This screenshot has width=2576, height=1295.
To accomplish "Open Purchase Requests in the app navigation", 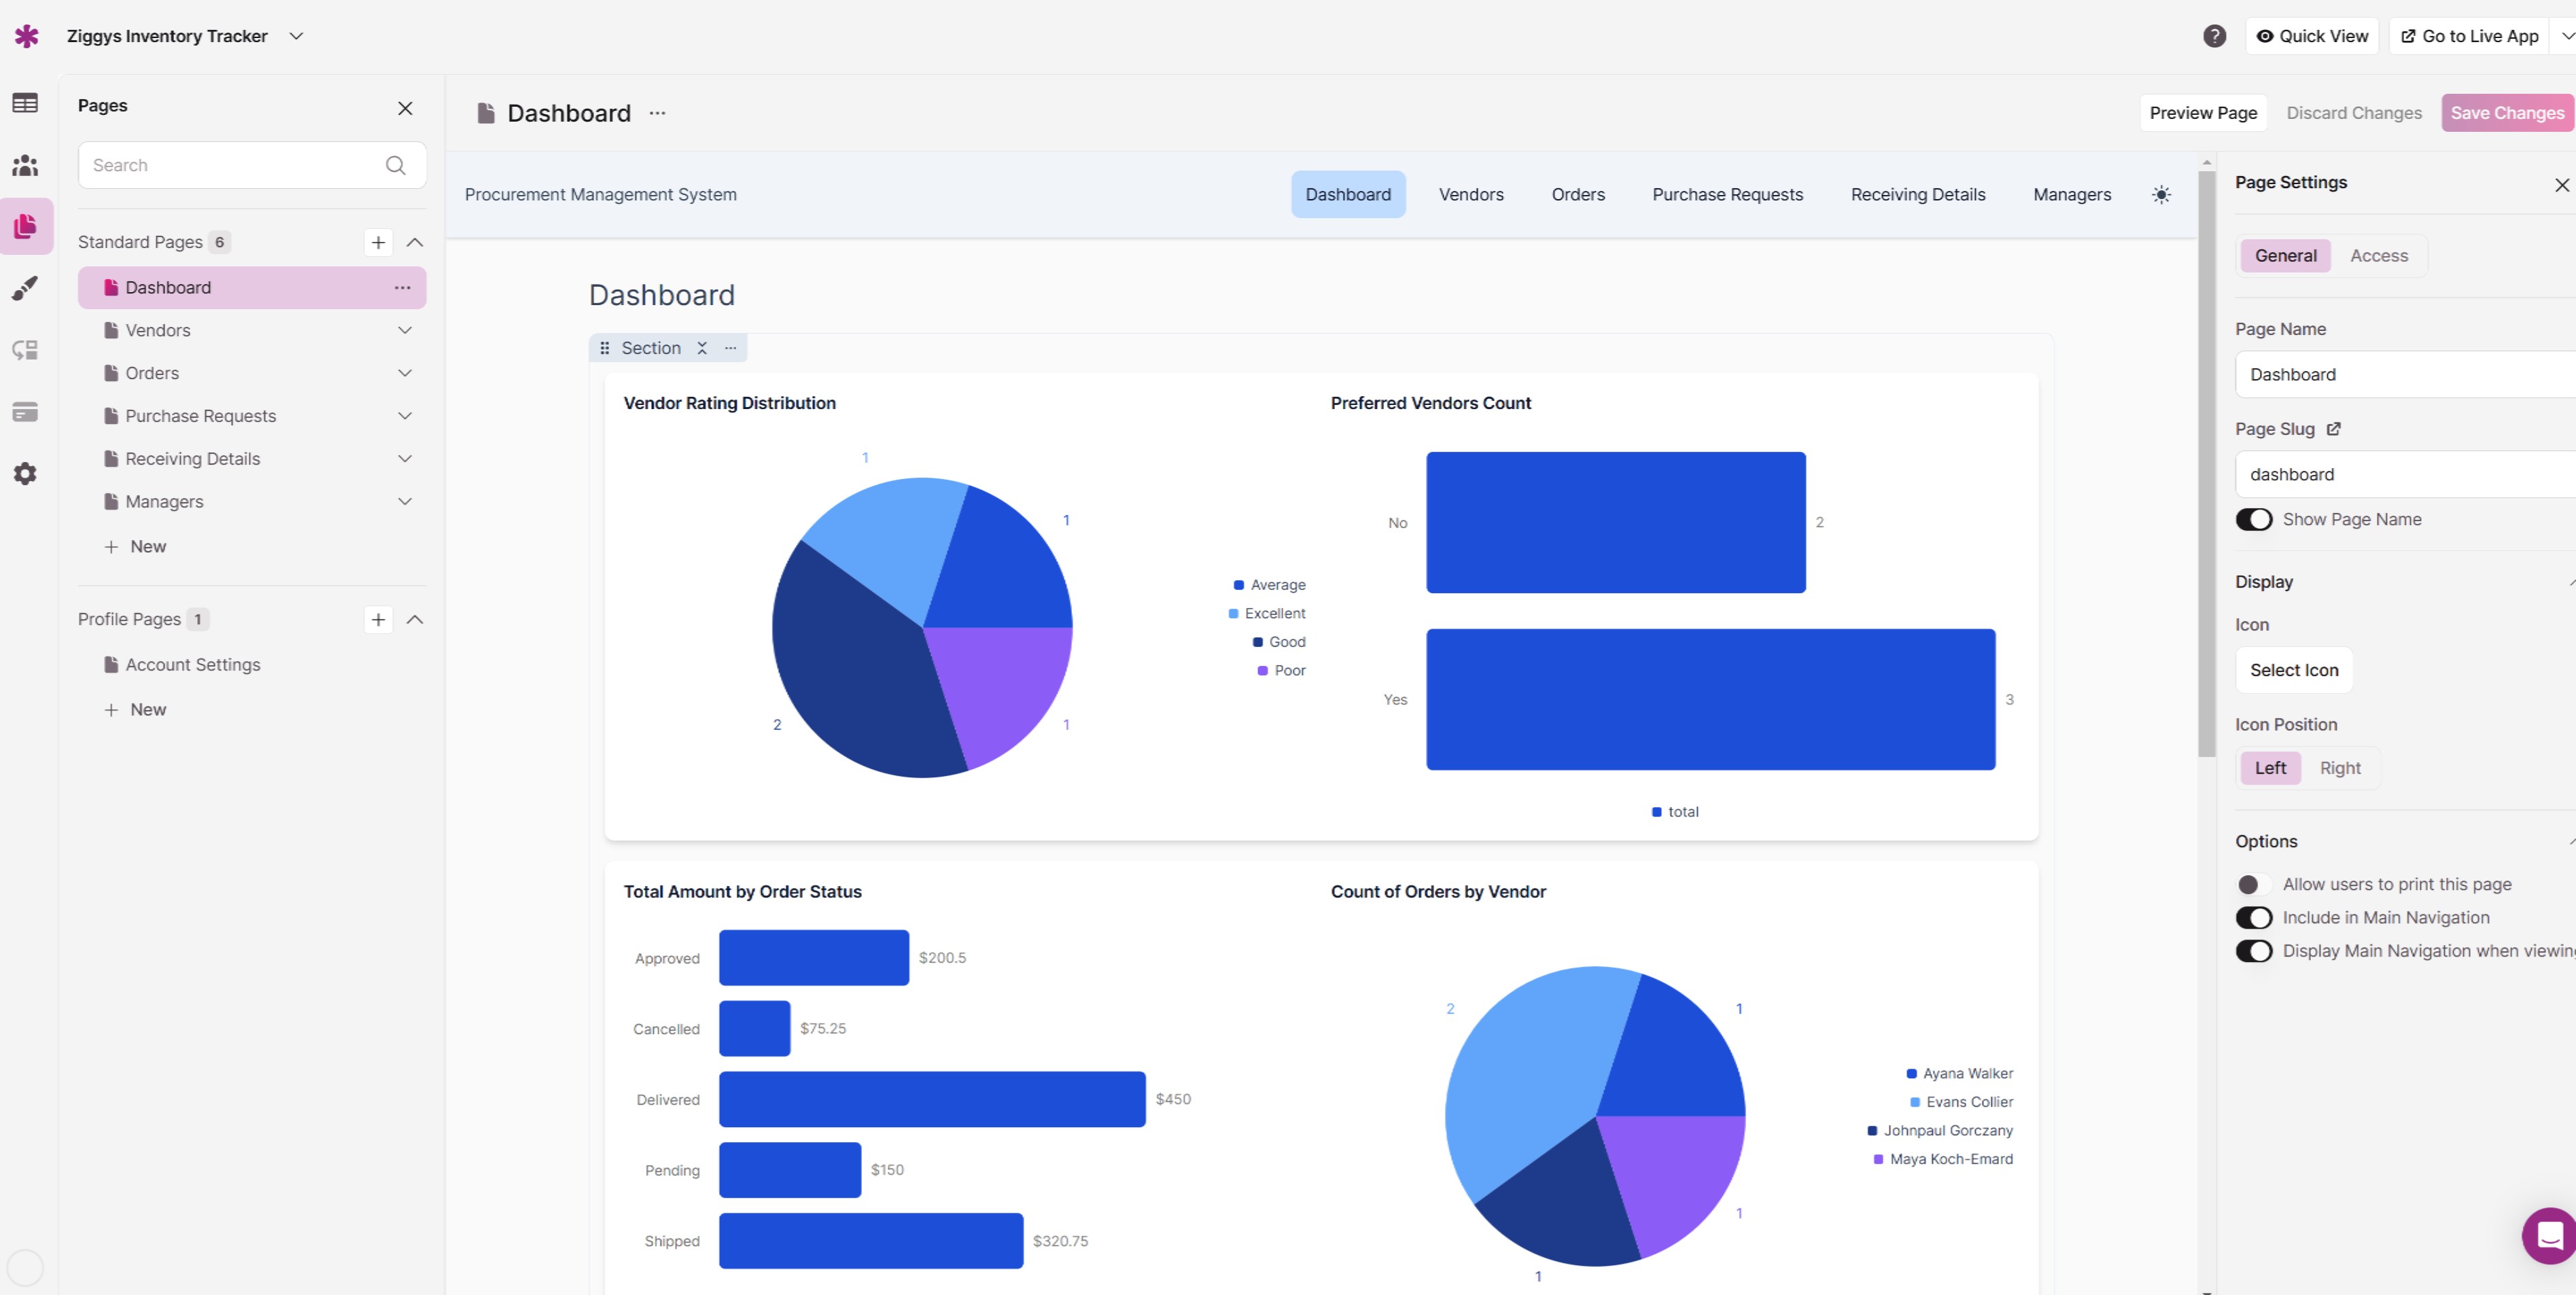I will coord(1727,195).
